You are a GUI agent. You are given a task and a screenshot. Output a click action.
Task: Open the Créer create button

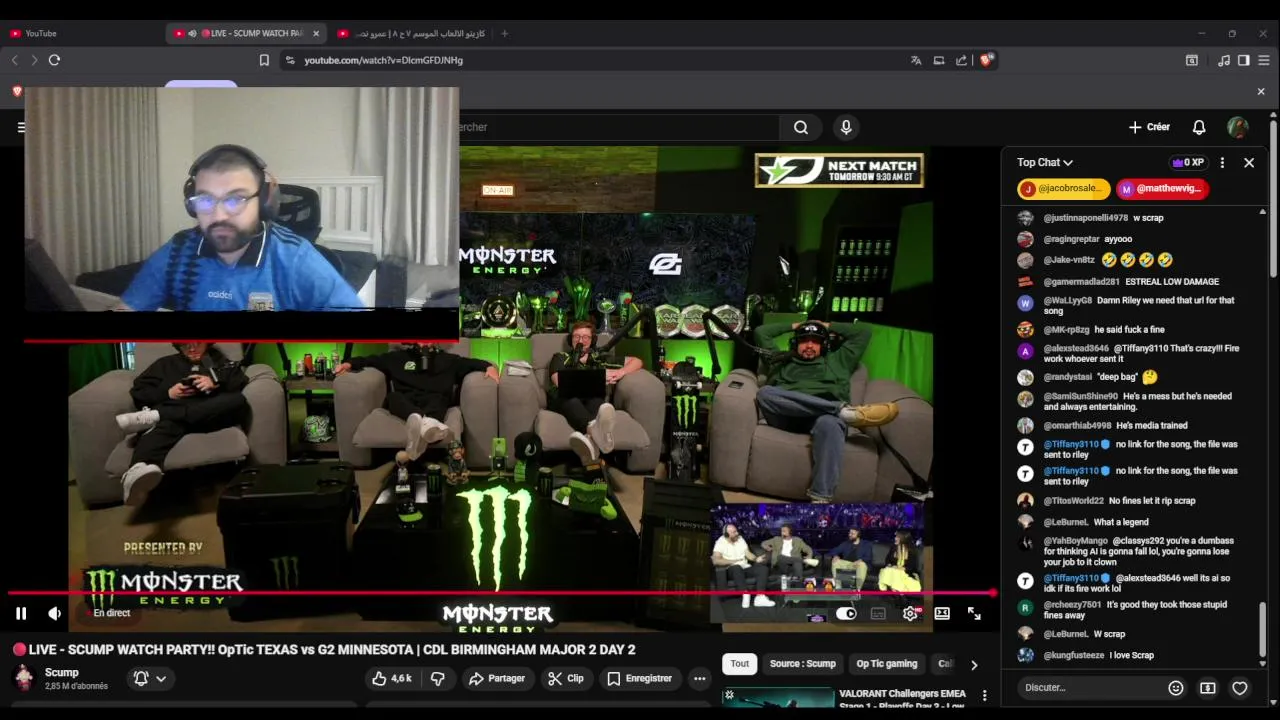(1149, 127)
